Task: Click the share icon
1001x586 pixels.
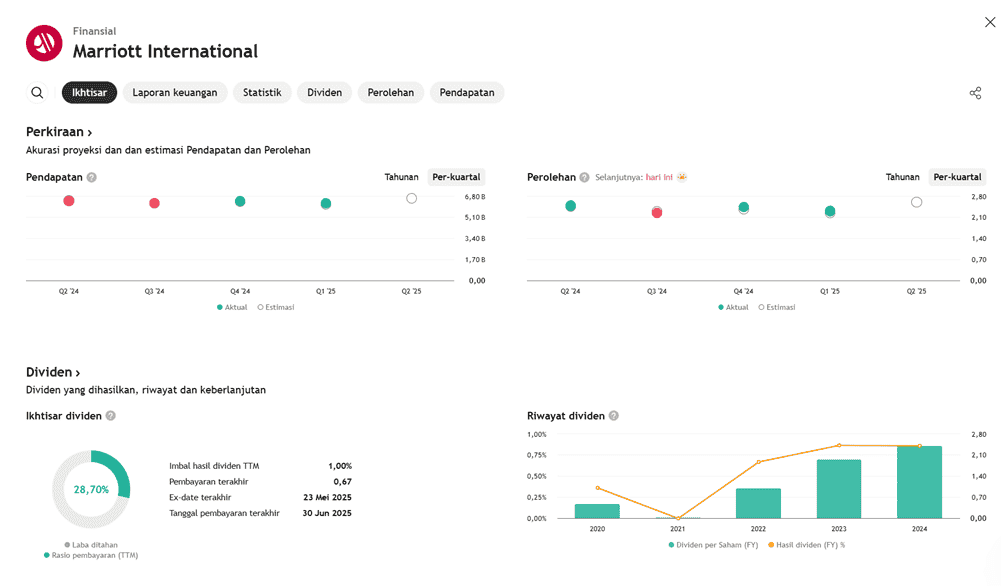Action: point(975,93)
